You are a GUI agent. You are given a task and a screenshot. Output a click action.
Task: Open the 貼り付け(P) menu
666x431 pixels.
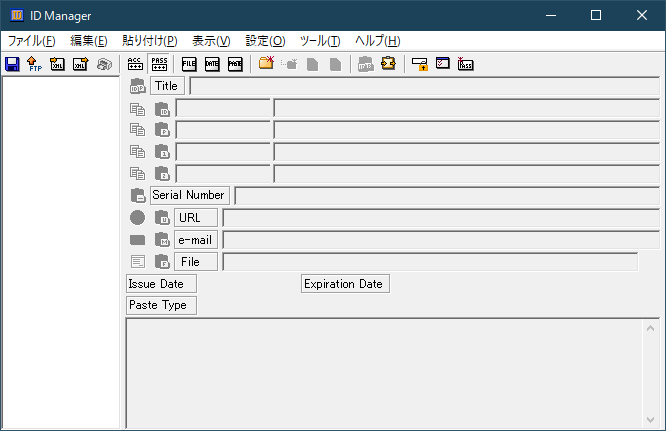150,41
